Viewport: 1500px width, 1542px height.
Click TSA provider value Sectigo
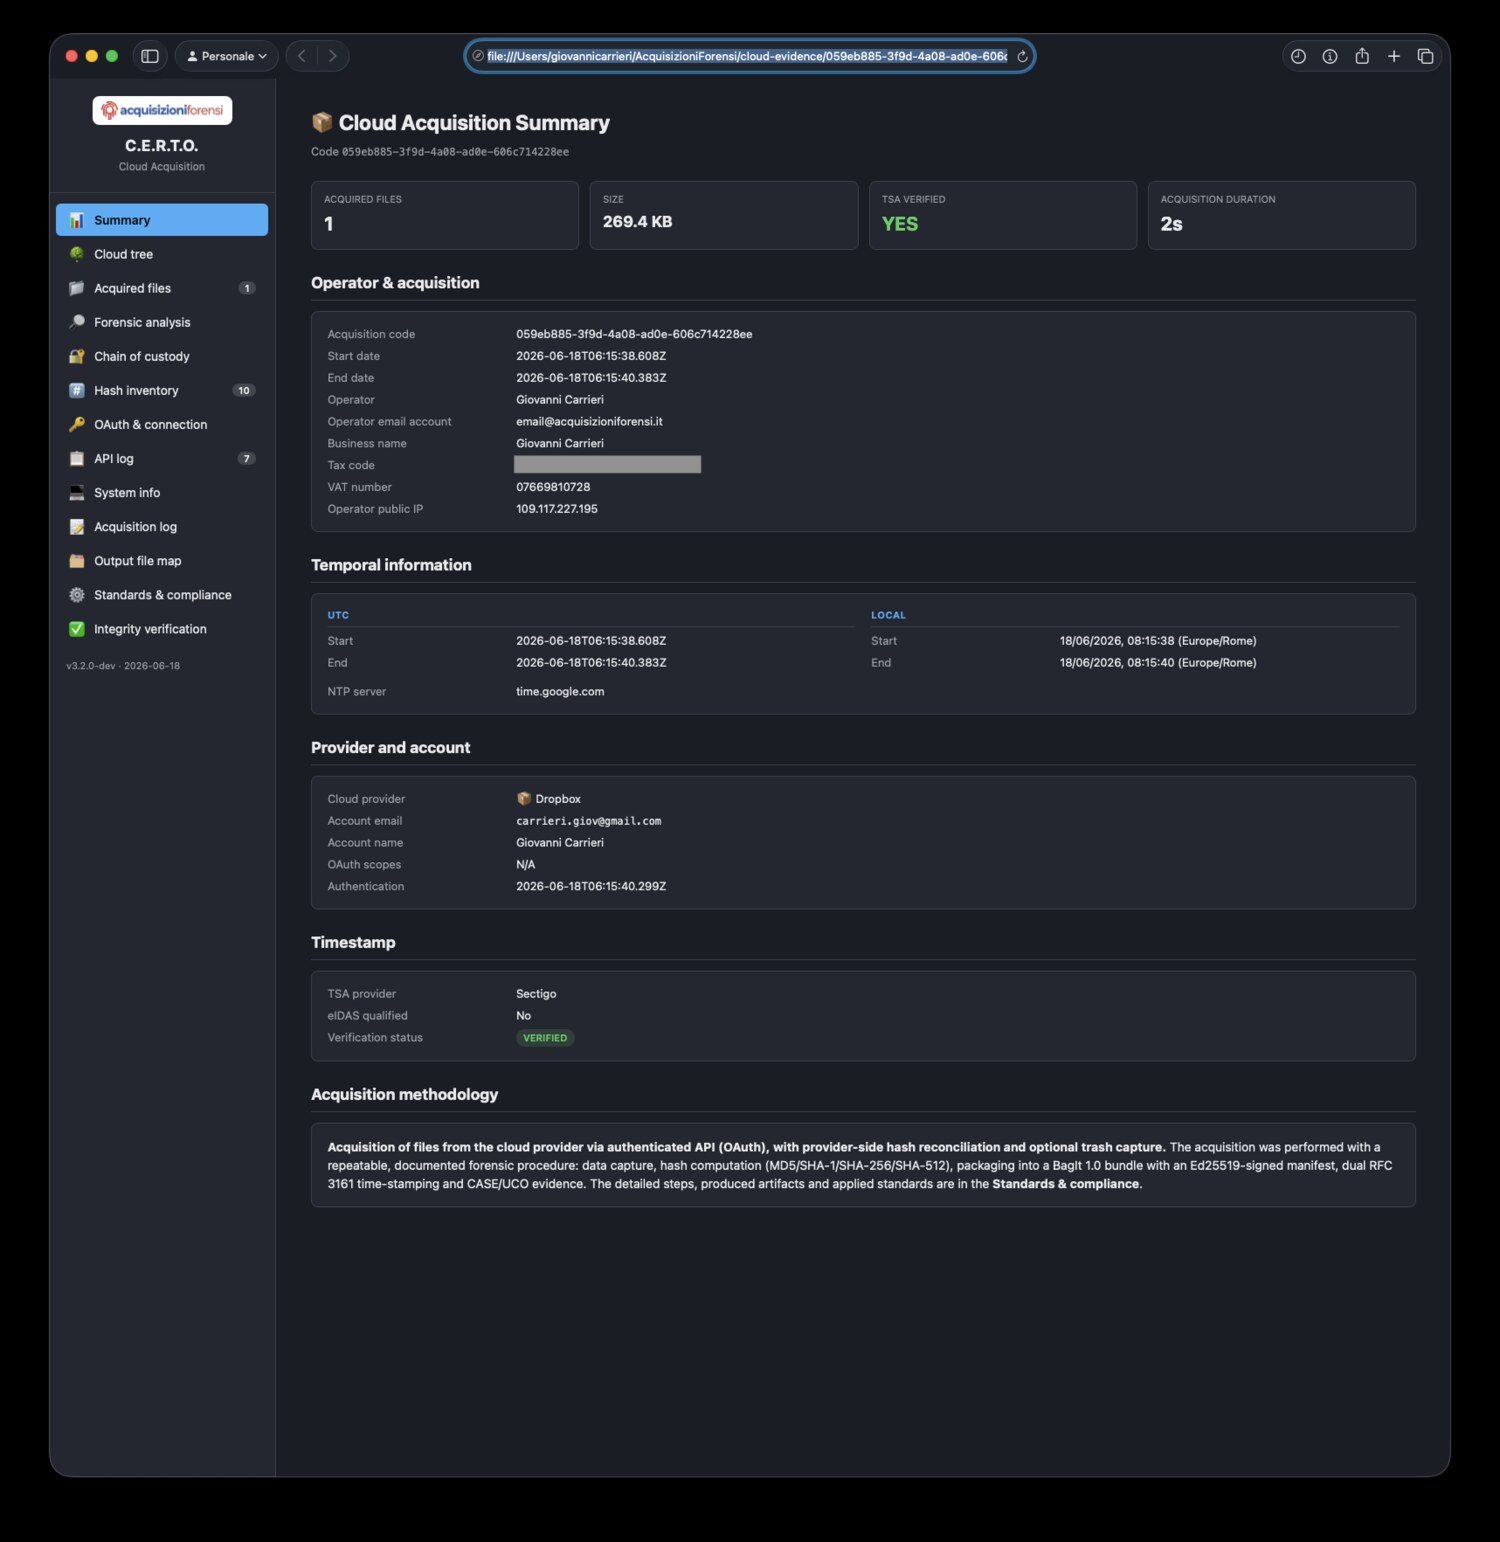point(536,994)
